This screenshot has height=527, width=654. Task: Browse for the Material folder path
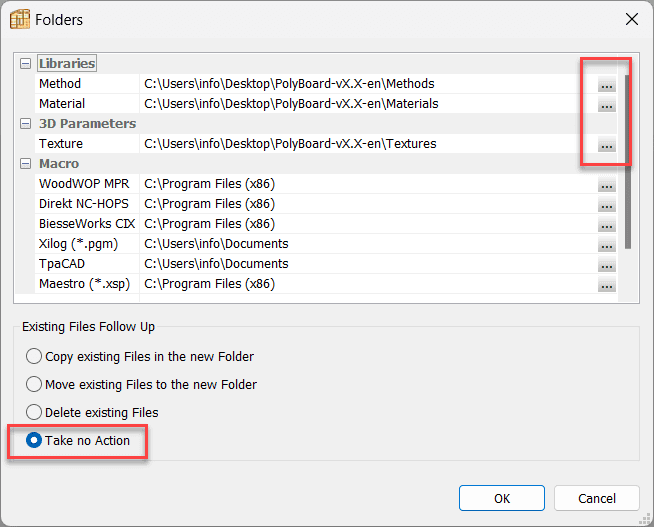607,104
